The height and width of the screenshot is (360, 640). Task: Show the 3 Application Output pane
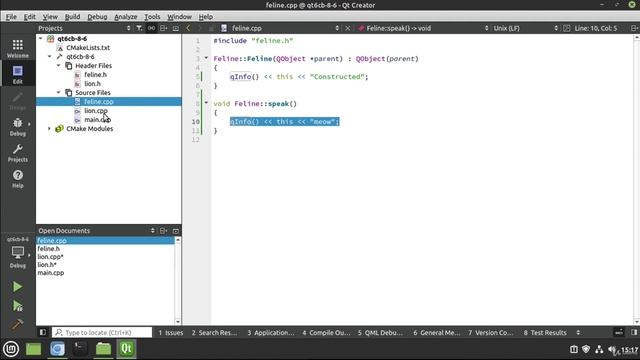click(271, 333)
